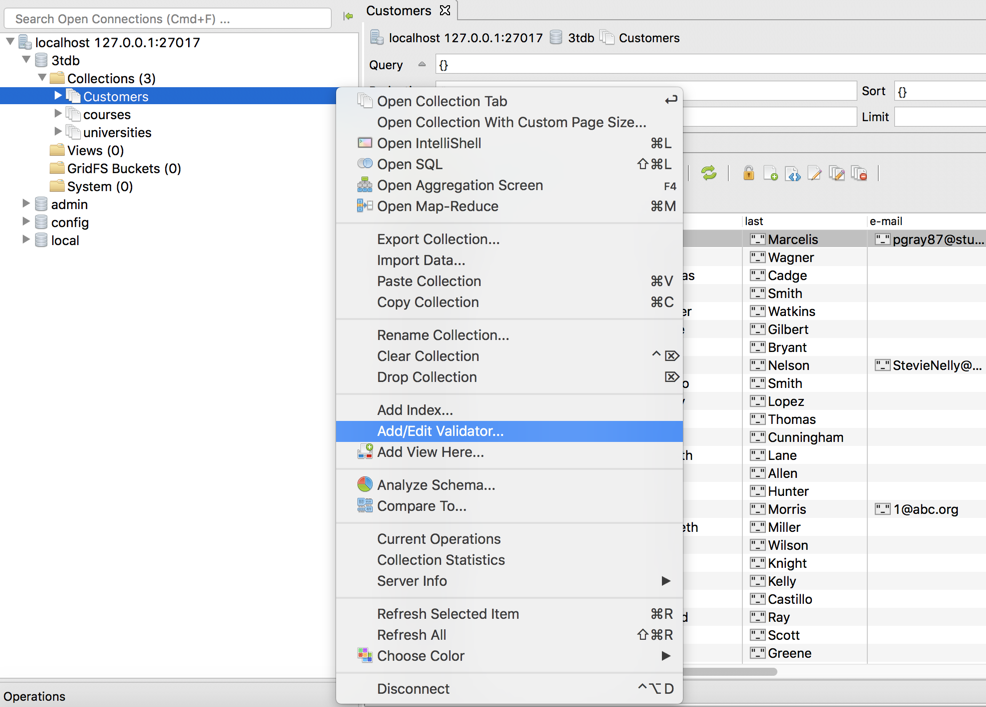Click the green refresh arrows icon
Screen dimensions: 986x707
click(x=709, y=173)
